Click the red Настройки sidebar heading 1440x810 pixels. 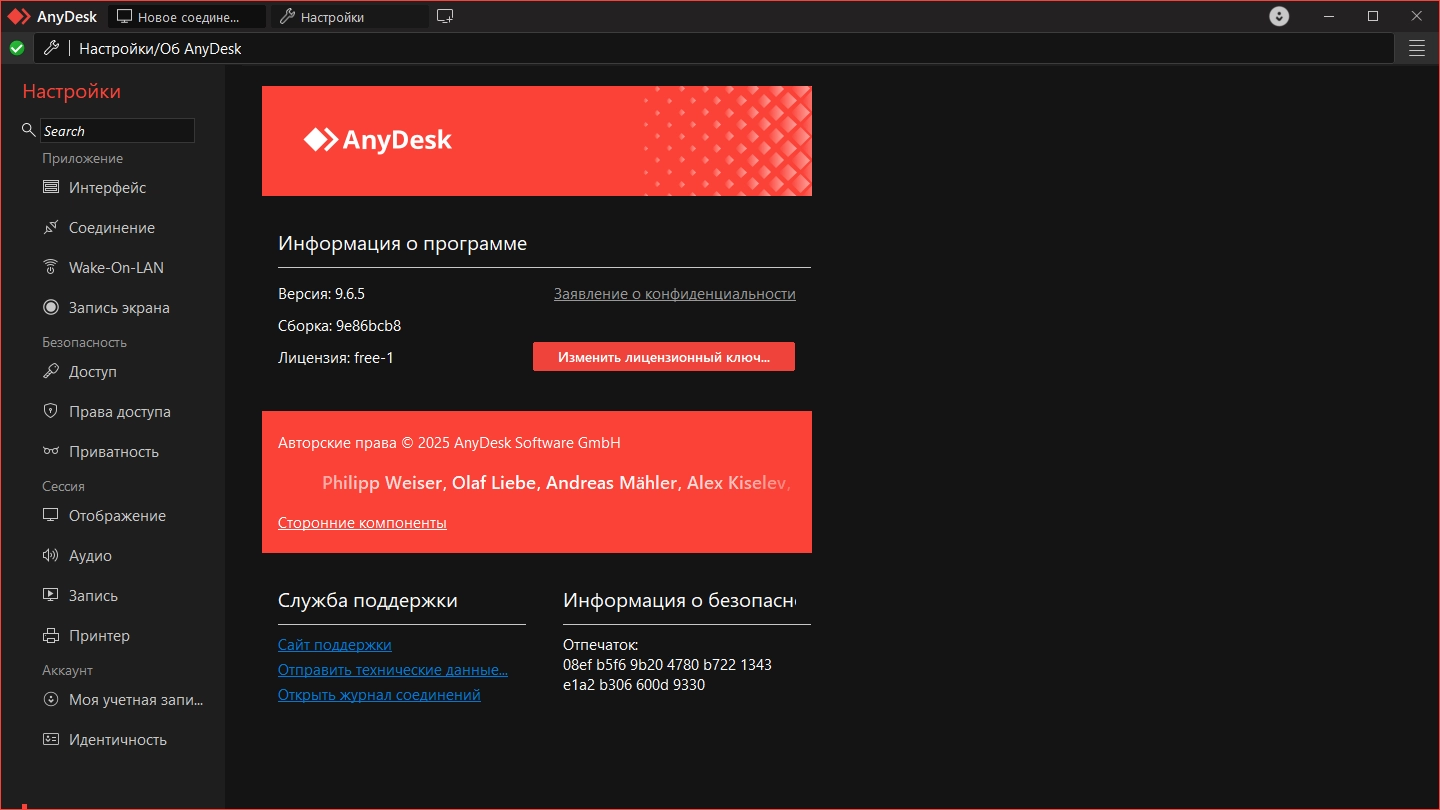[x=72, y=92]
